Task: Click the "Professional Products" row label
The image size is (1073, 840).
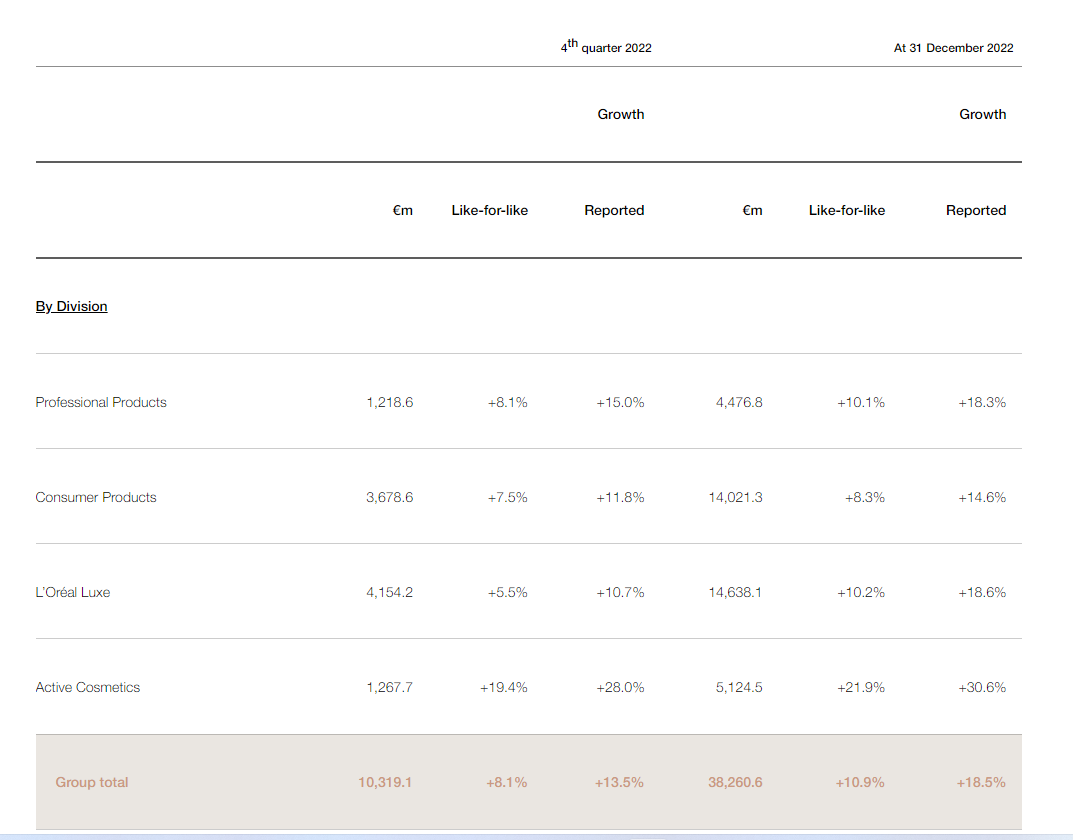Action: [101, 402]
